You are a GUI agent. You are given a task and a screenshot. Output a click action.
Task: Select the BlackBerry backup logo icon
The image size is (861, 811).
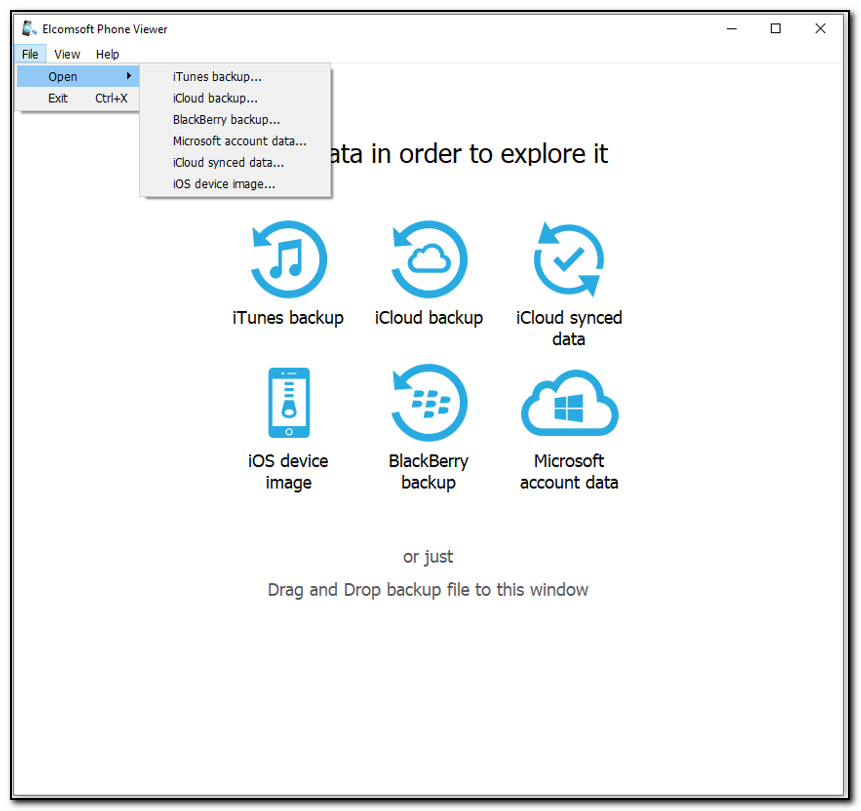(x=428, y=402)
